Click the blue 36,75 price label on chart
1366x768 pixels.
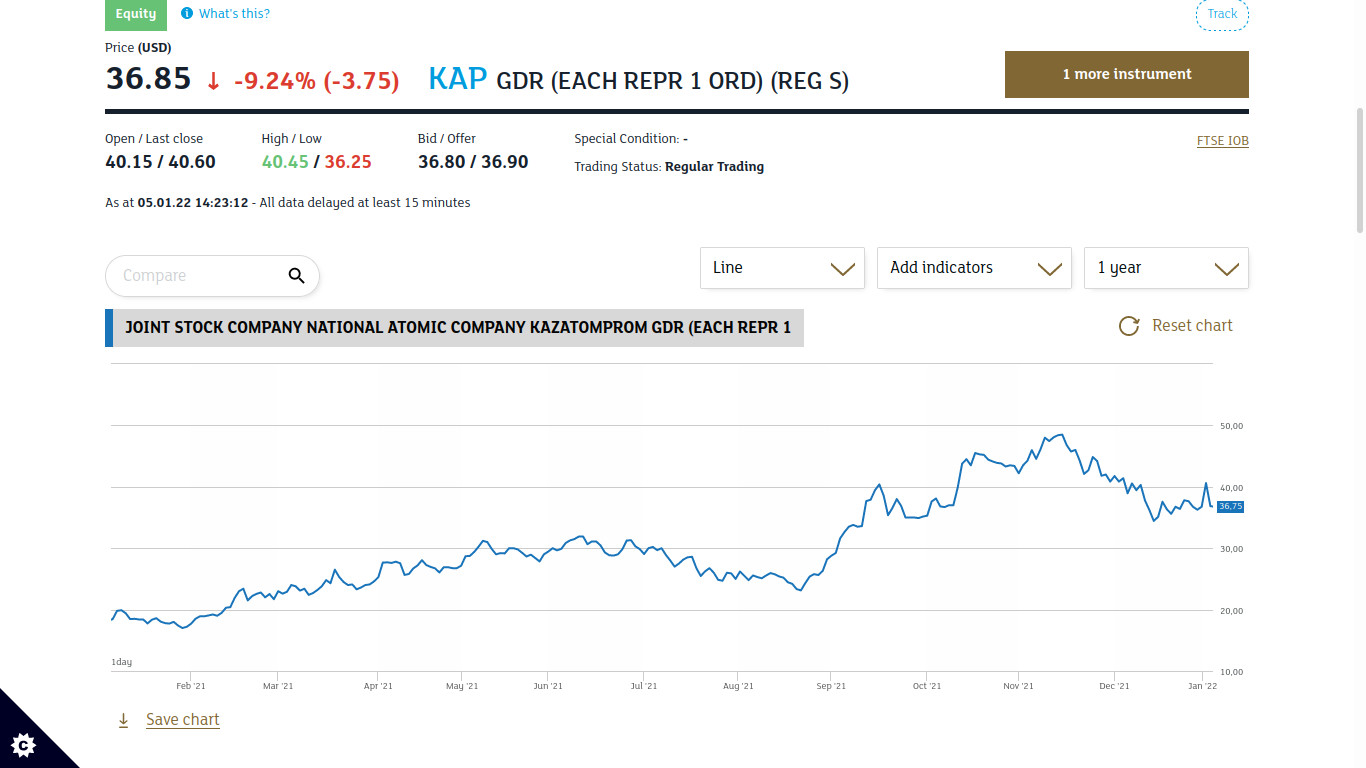coord(1230,507)
